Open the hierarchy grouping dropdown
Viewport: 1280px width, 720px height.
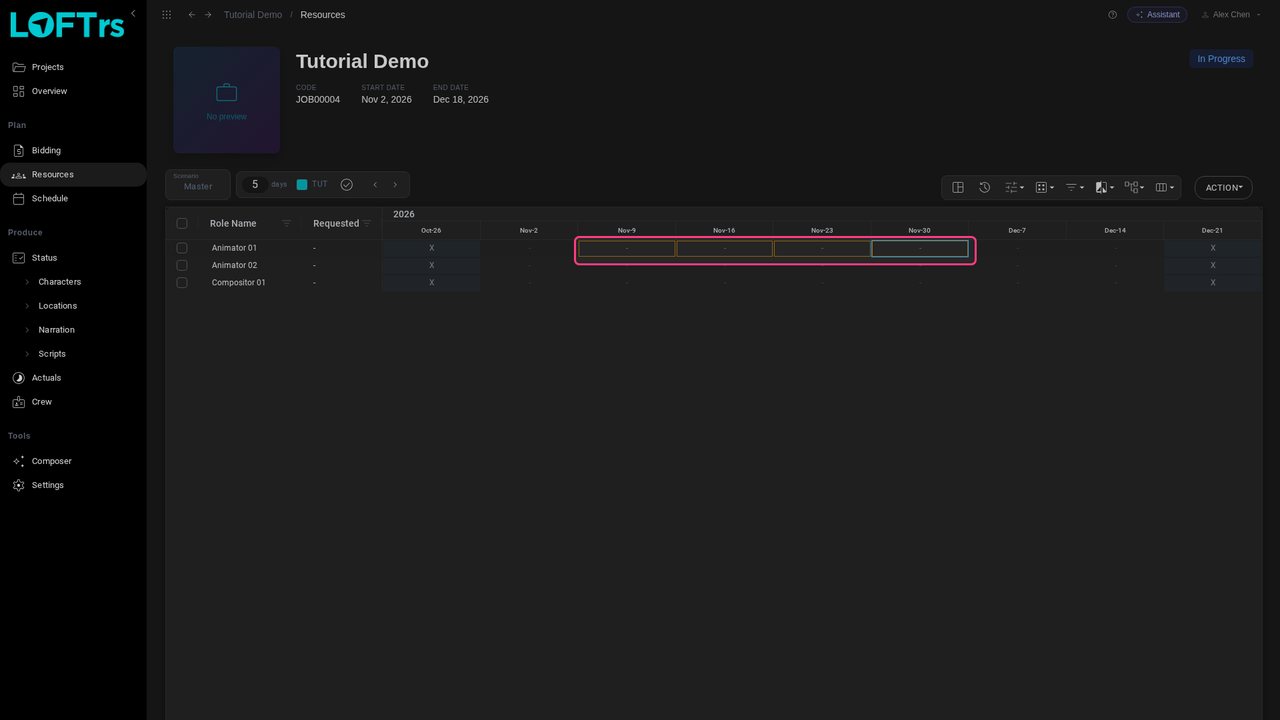tap(1134, 187)
